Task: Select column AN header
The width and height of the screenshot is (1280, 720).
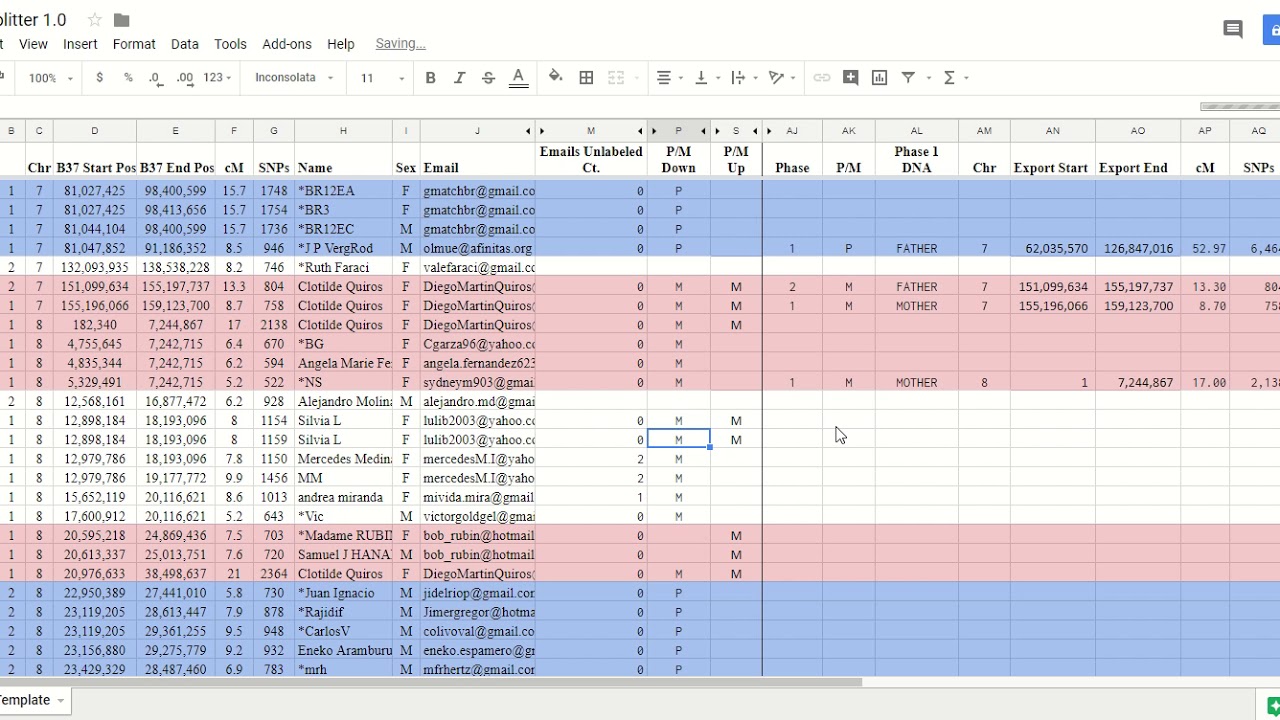Action: tap(1053, 131)
